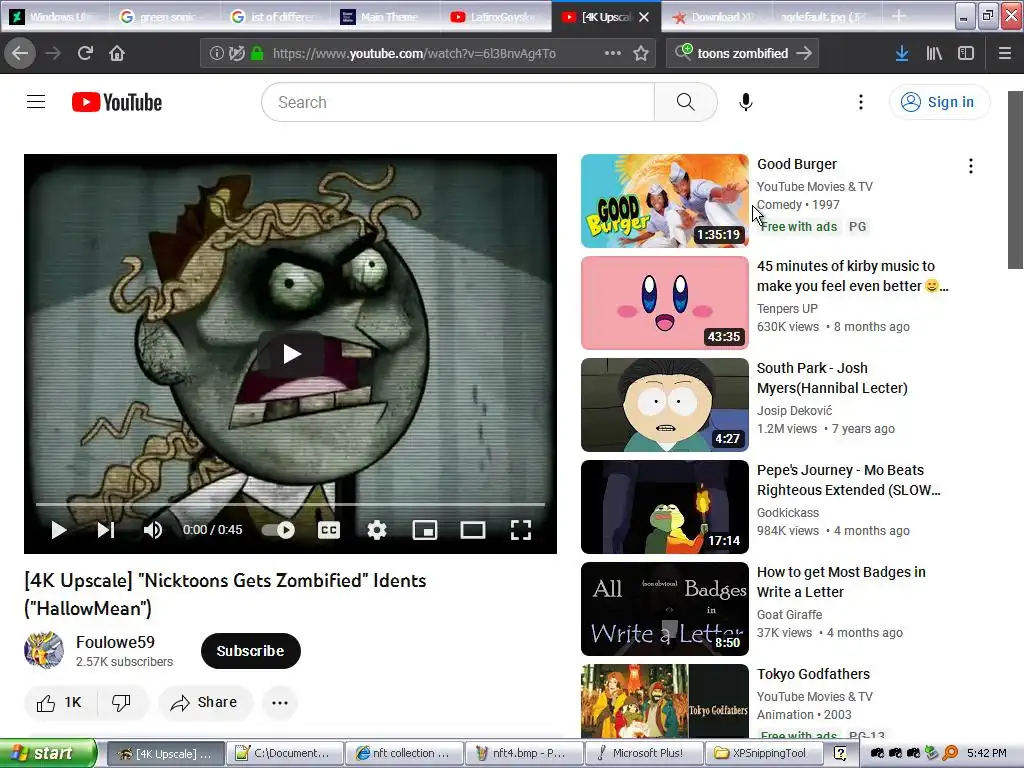Switch to the green sonic Google tab
Image resolution: width=1024 pixels, height=768 pixels.
pos(167,16)
